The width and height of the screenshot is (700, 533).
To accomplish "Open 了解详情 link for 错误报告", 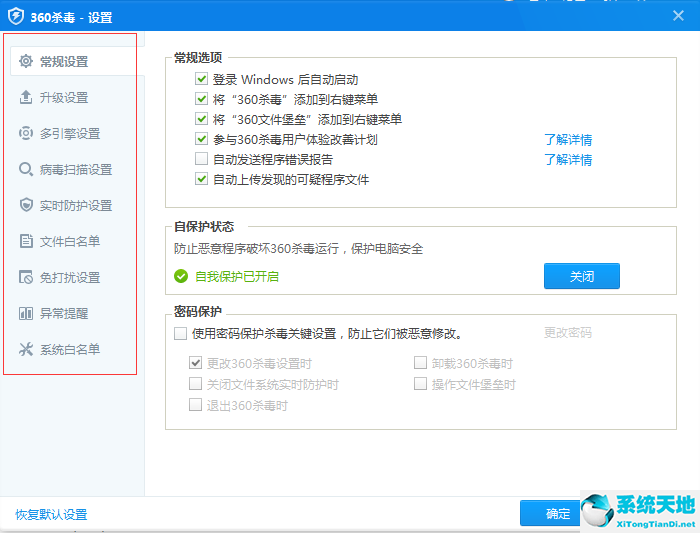I will [x=568, y=160].
